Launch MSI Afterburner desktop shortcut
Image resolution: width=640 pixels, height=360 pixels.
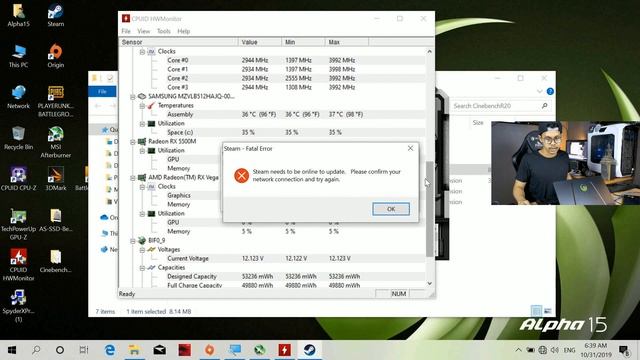(x=56, y=142)
